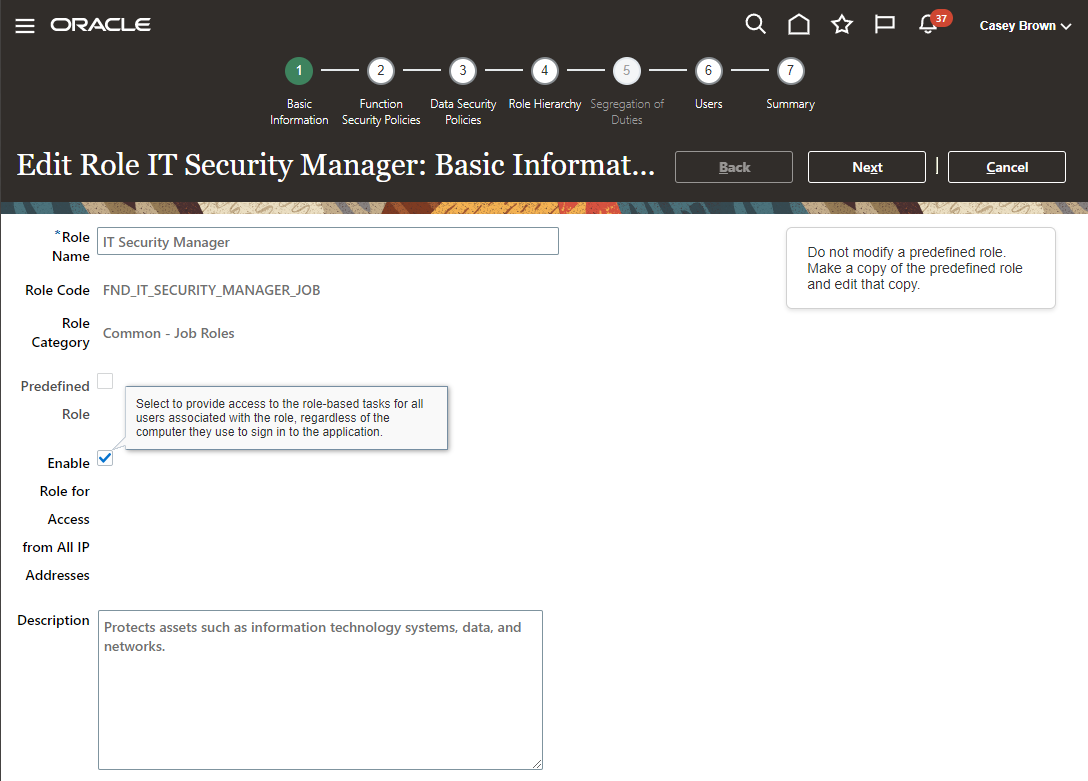
Task: Open the hamburger navigator menu
Action: click(x=25, y=26)
